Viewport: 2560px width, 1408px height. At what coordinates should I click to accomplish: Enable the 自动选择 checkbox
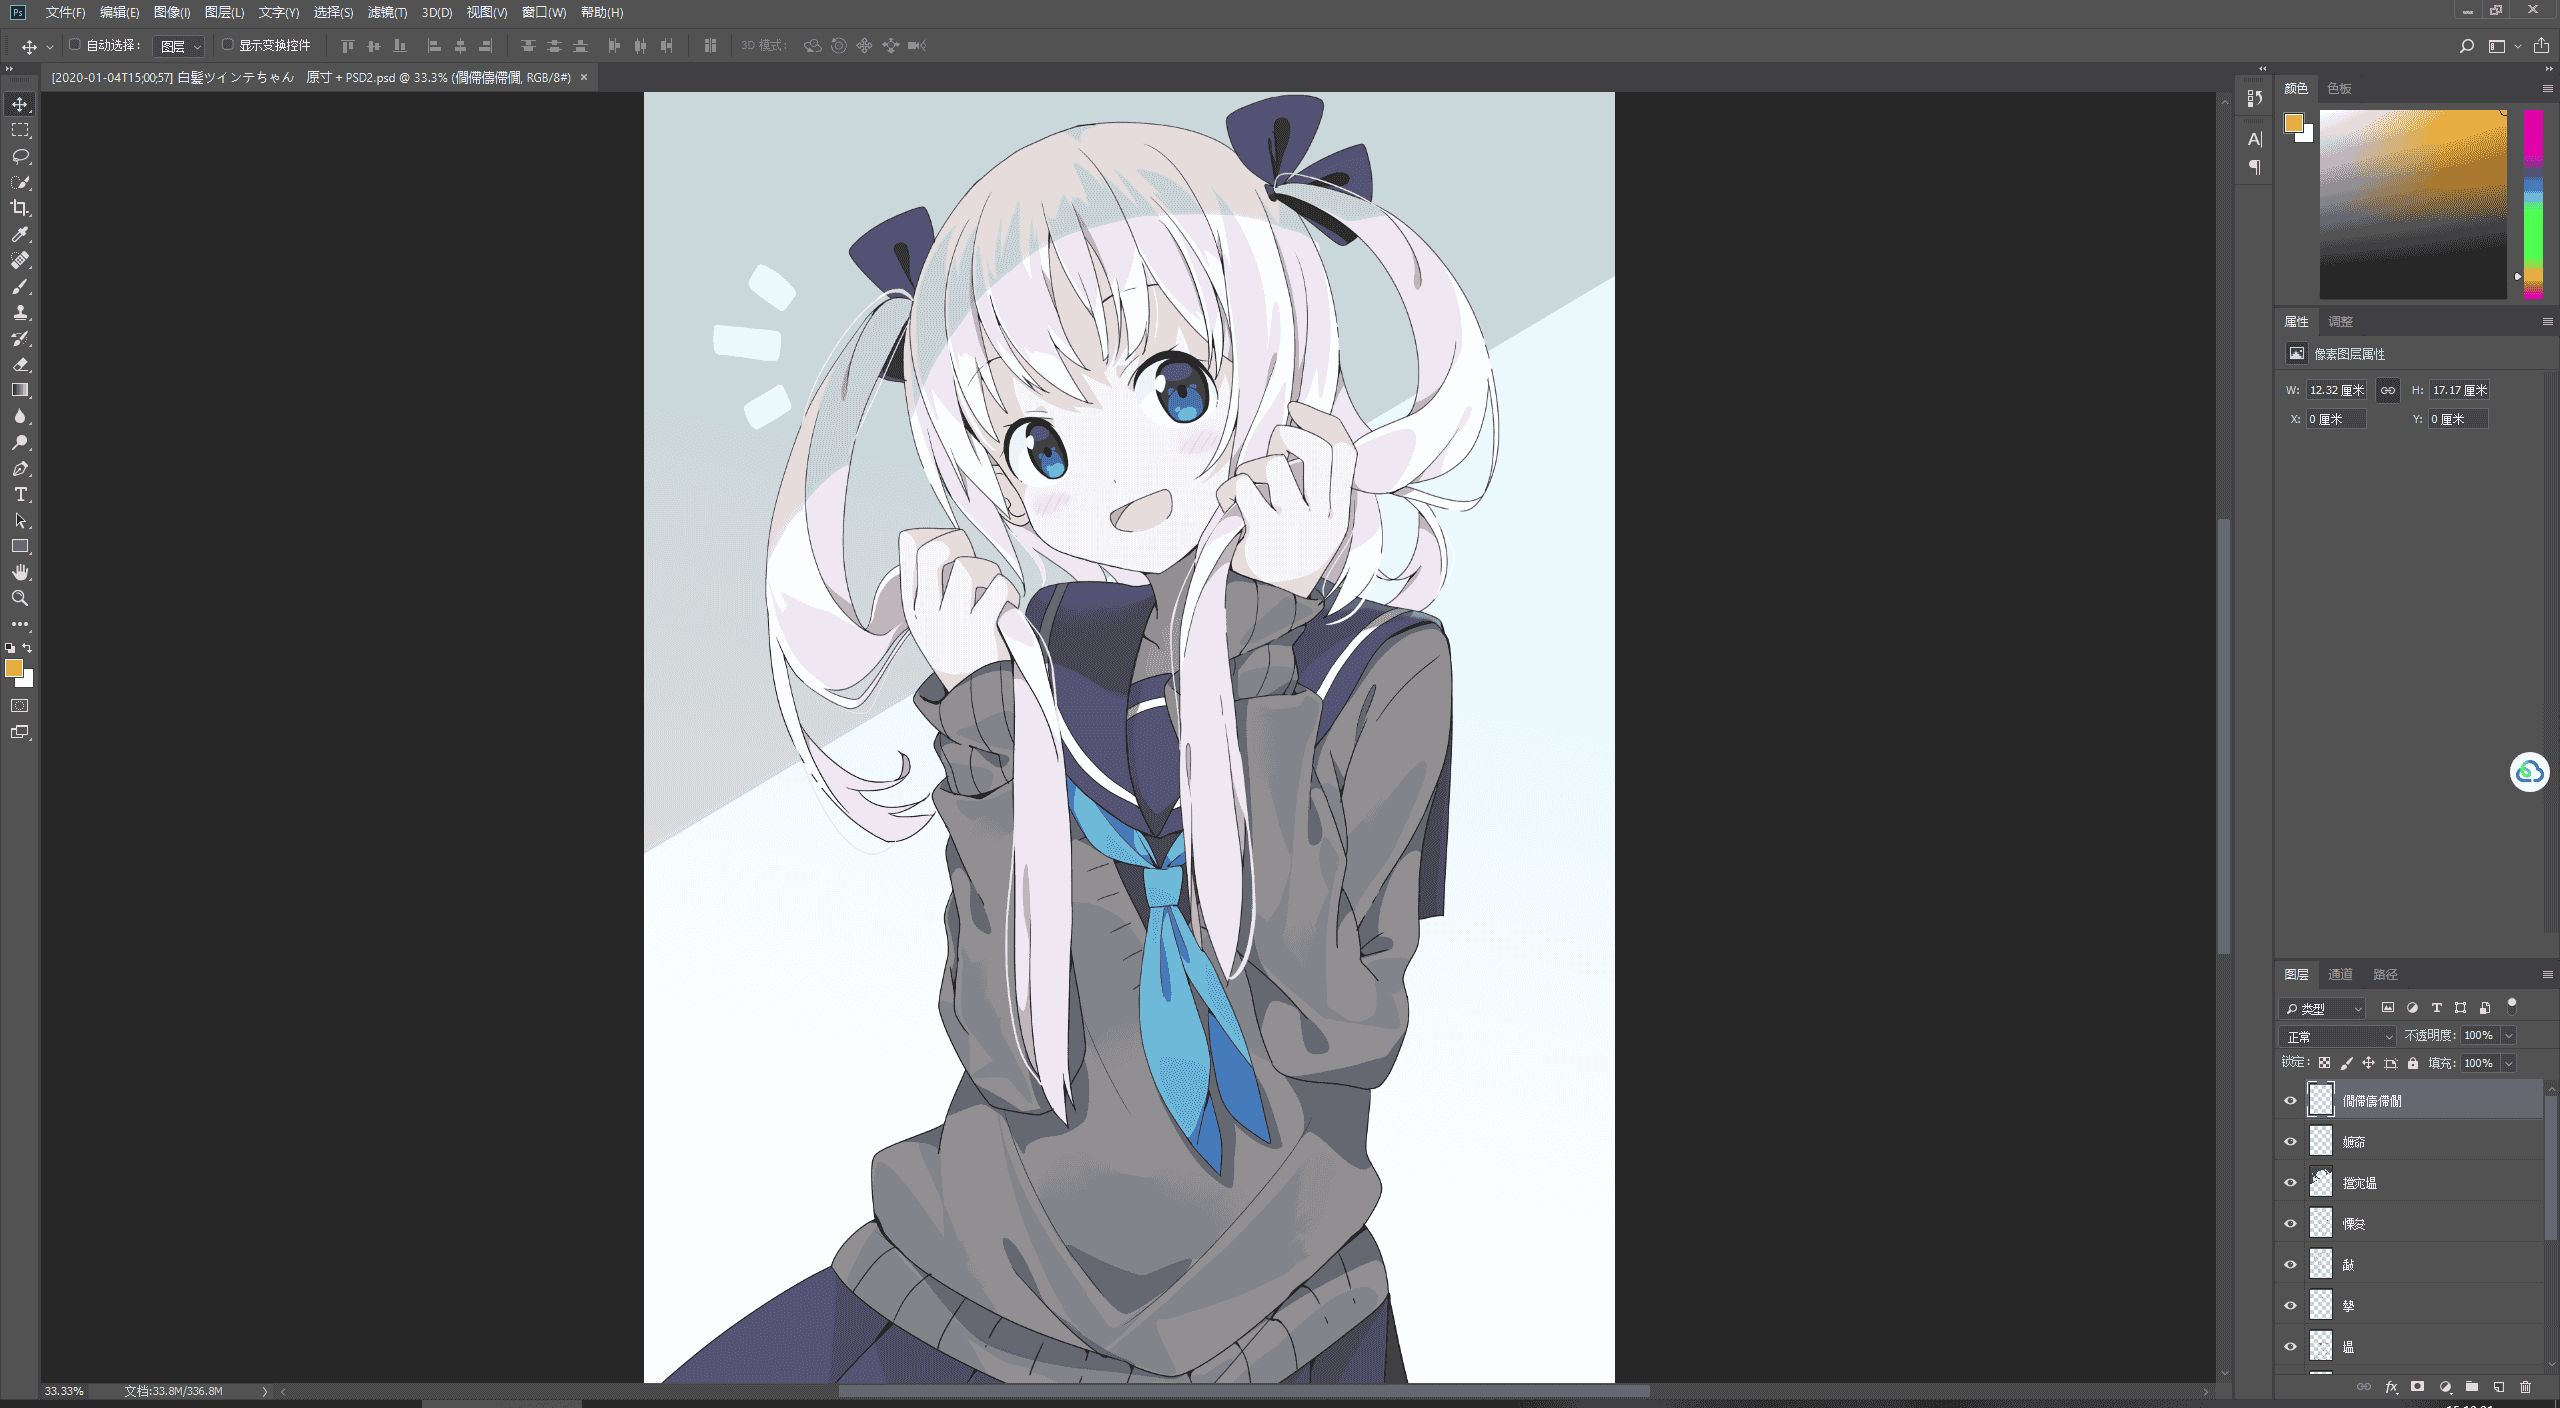pos(74,45)
